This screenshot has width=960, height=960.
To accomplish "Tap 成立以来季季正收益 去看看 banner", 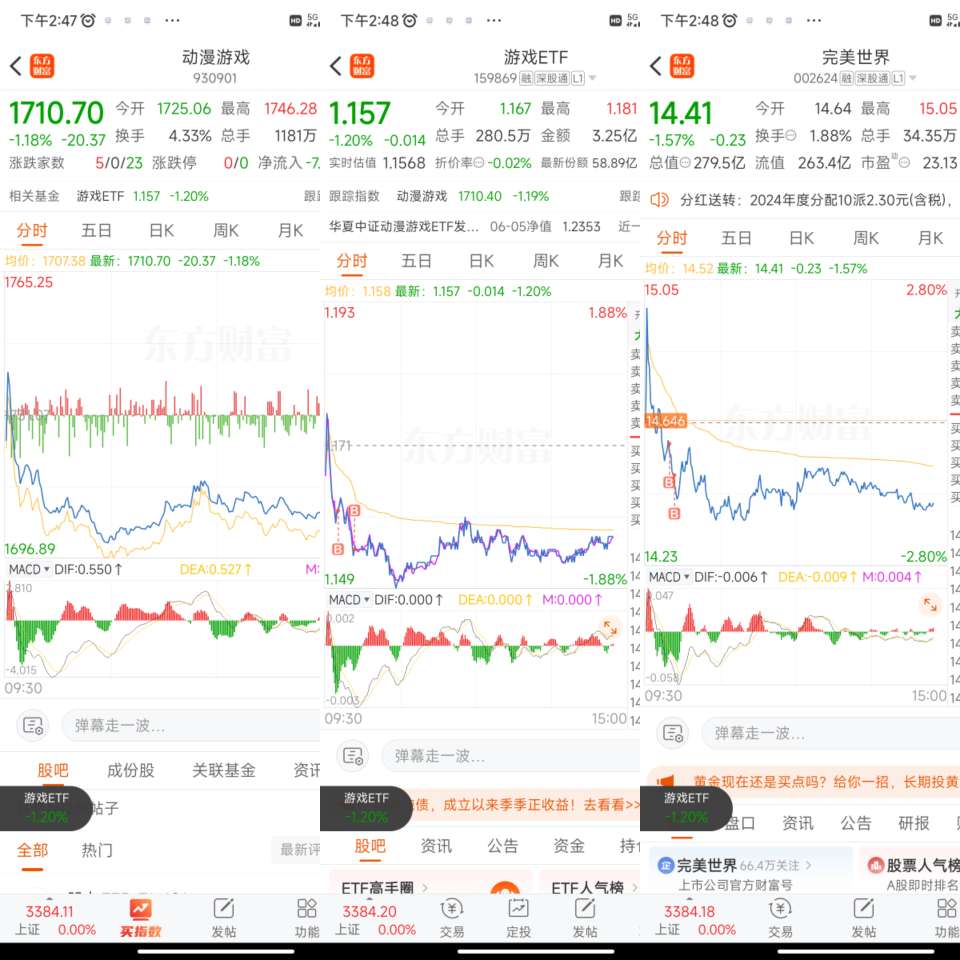I will [x=527, y=804].
